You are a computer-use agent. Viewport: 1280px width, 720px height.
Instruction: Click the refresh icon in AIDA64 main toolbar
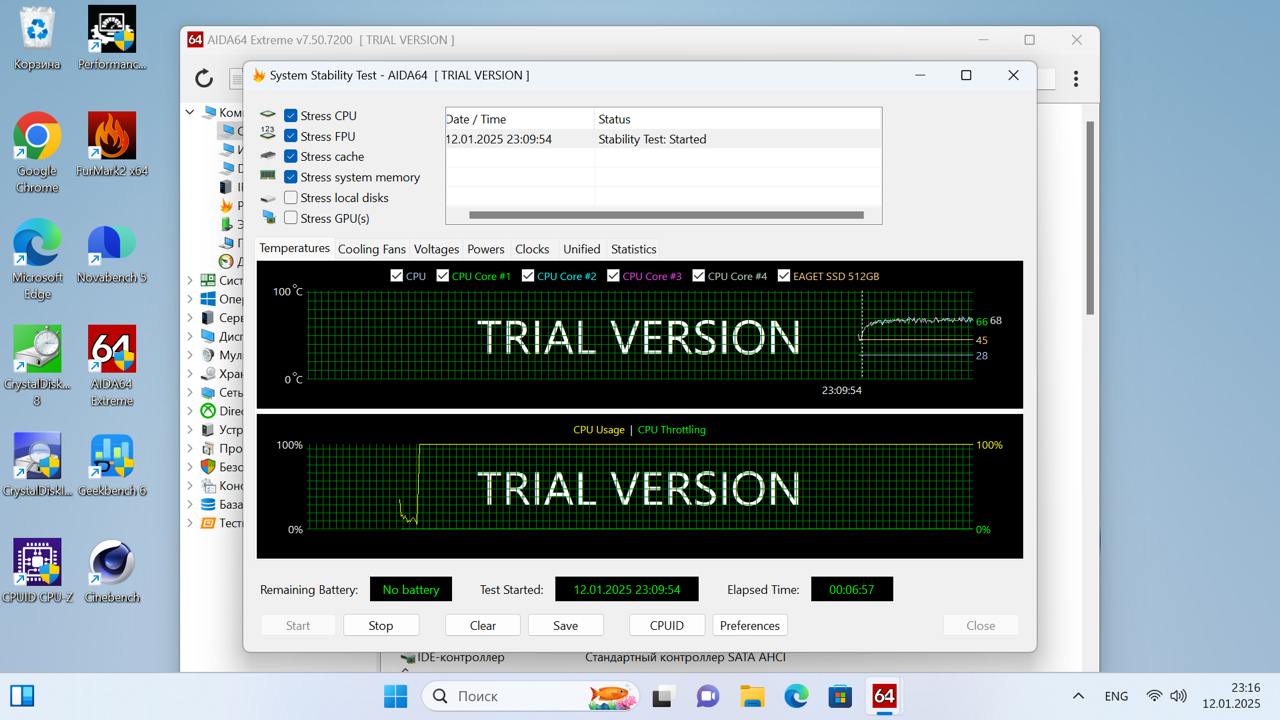coord(204,78)
